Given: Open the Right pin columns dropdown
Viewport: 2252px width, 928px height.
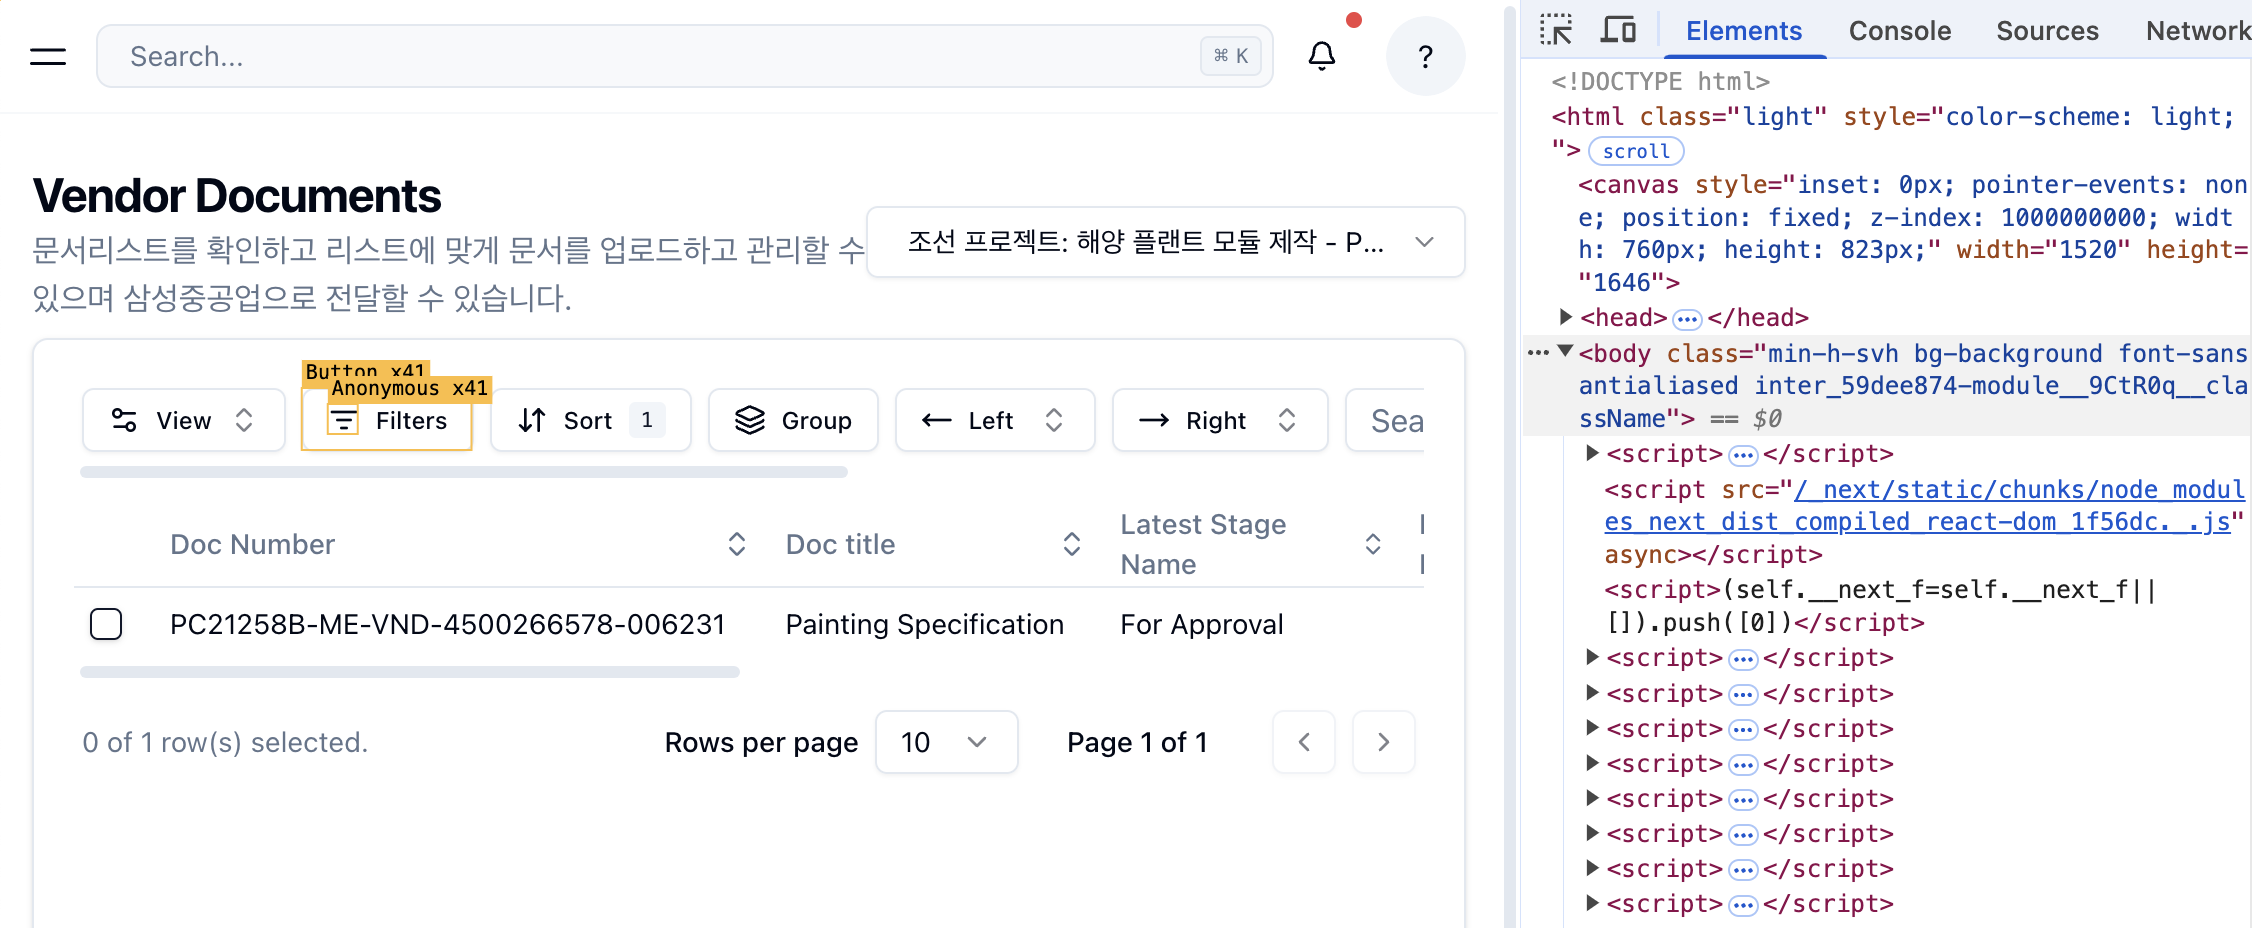Looking at the screenshot, I should point(1220,420).
